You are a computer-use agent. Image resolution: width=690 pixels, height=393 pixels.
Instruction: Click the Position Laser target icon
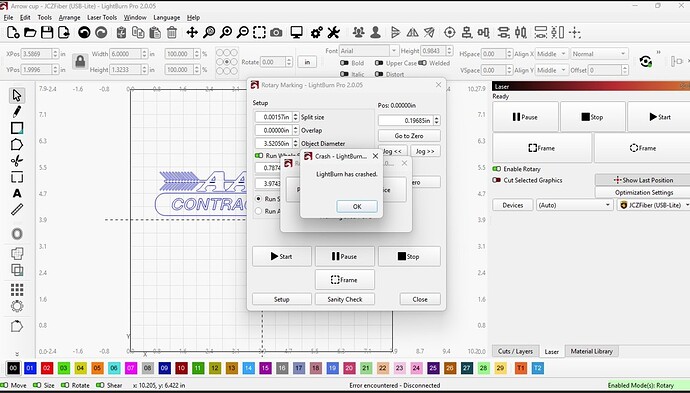(x=449, y=32)
